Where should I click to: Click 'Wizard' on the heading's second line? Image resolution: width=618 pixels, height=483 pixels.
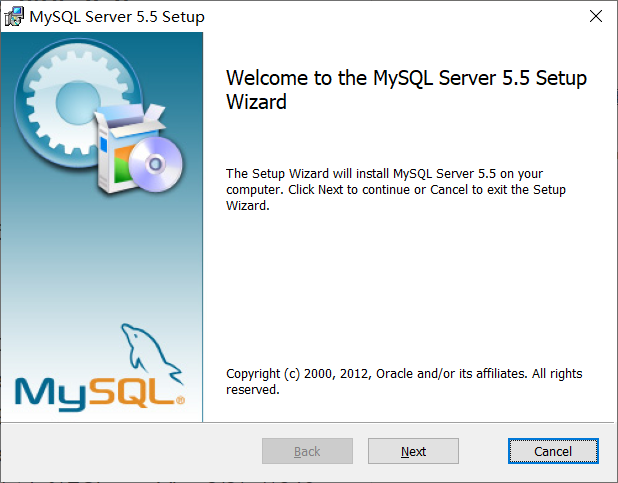coord(256,102)
